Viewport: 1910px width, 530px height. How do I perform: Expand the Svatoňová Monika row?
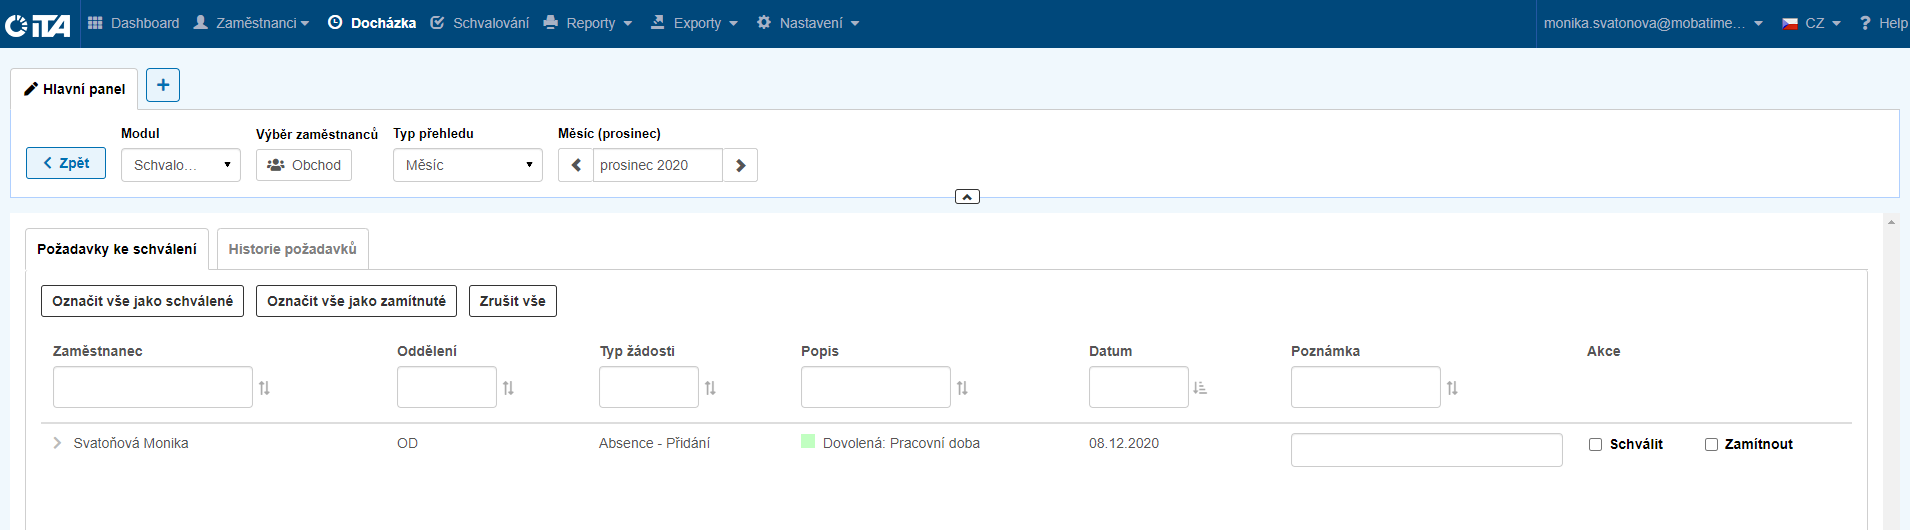pos(57,443)
